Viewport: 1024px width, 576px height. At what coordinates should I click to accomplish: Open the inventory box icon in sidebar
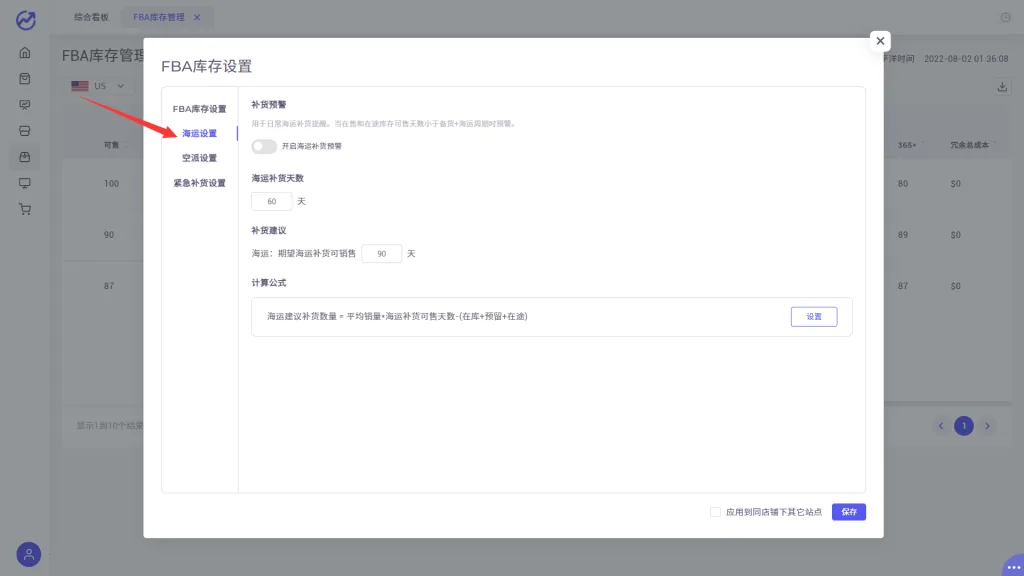25,157
